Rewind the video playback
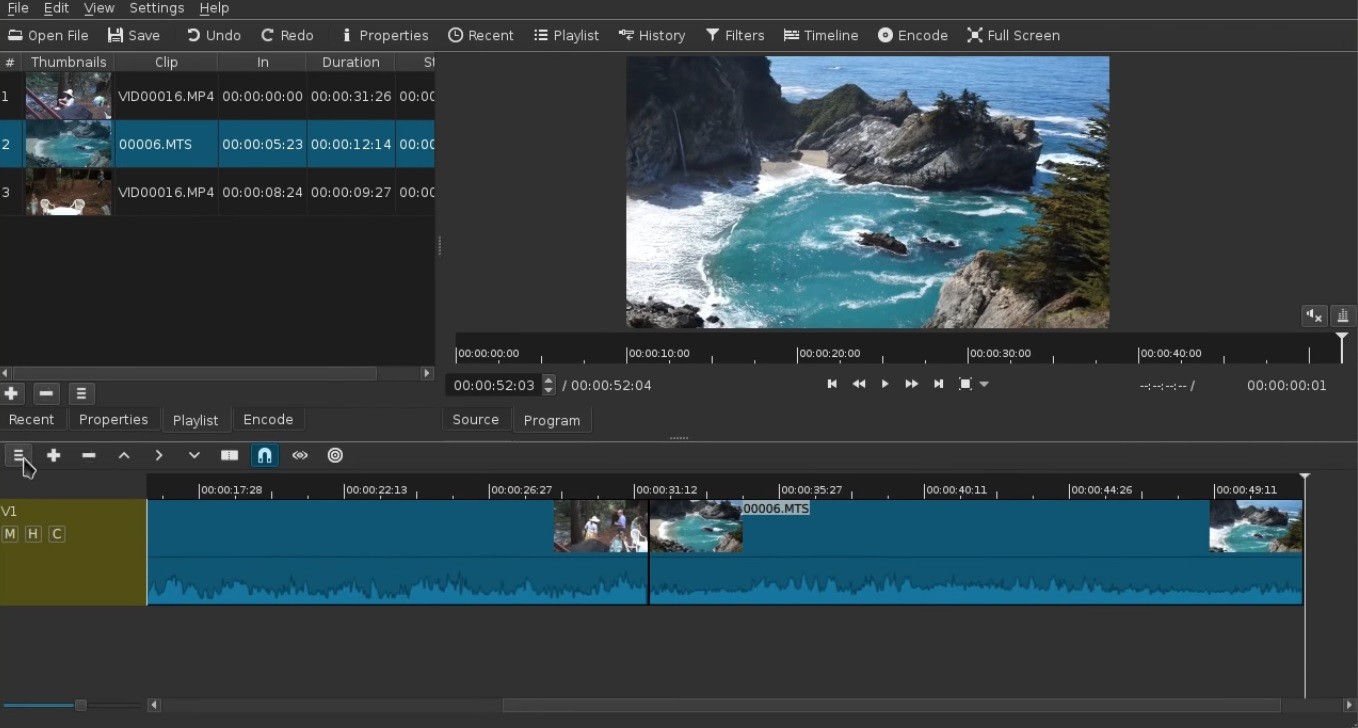1358x728 pixels. [x=858, y=384]
